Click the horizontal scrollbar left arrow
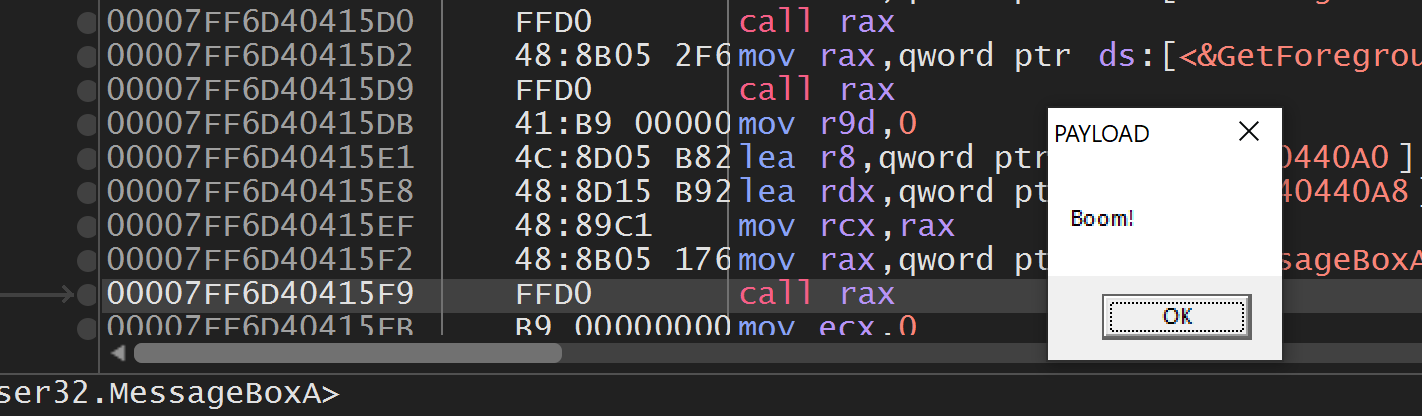 [119, 352]
